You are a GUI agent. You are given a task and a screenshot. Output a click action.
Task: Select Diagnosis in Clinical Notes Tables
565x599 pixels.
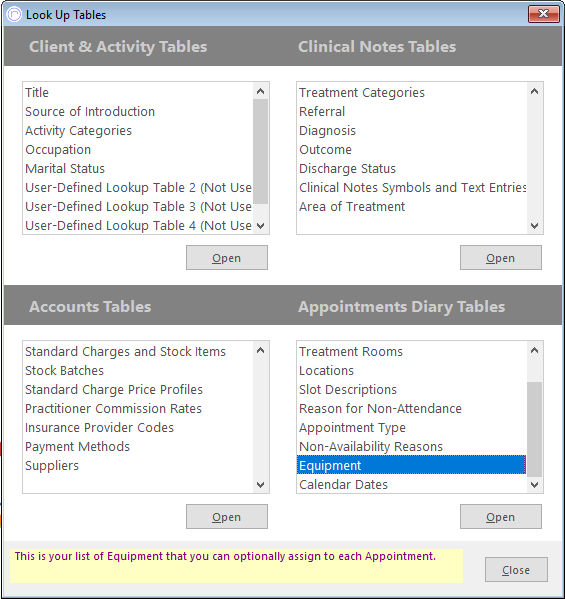click(327, 131)
